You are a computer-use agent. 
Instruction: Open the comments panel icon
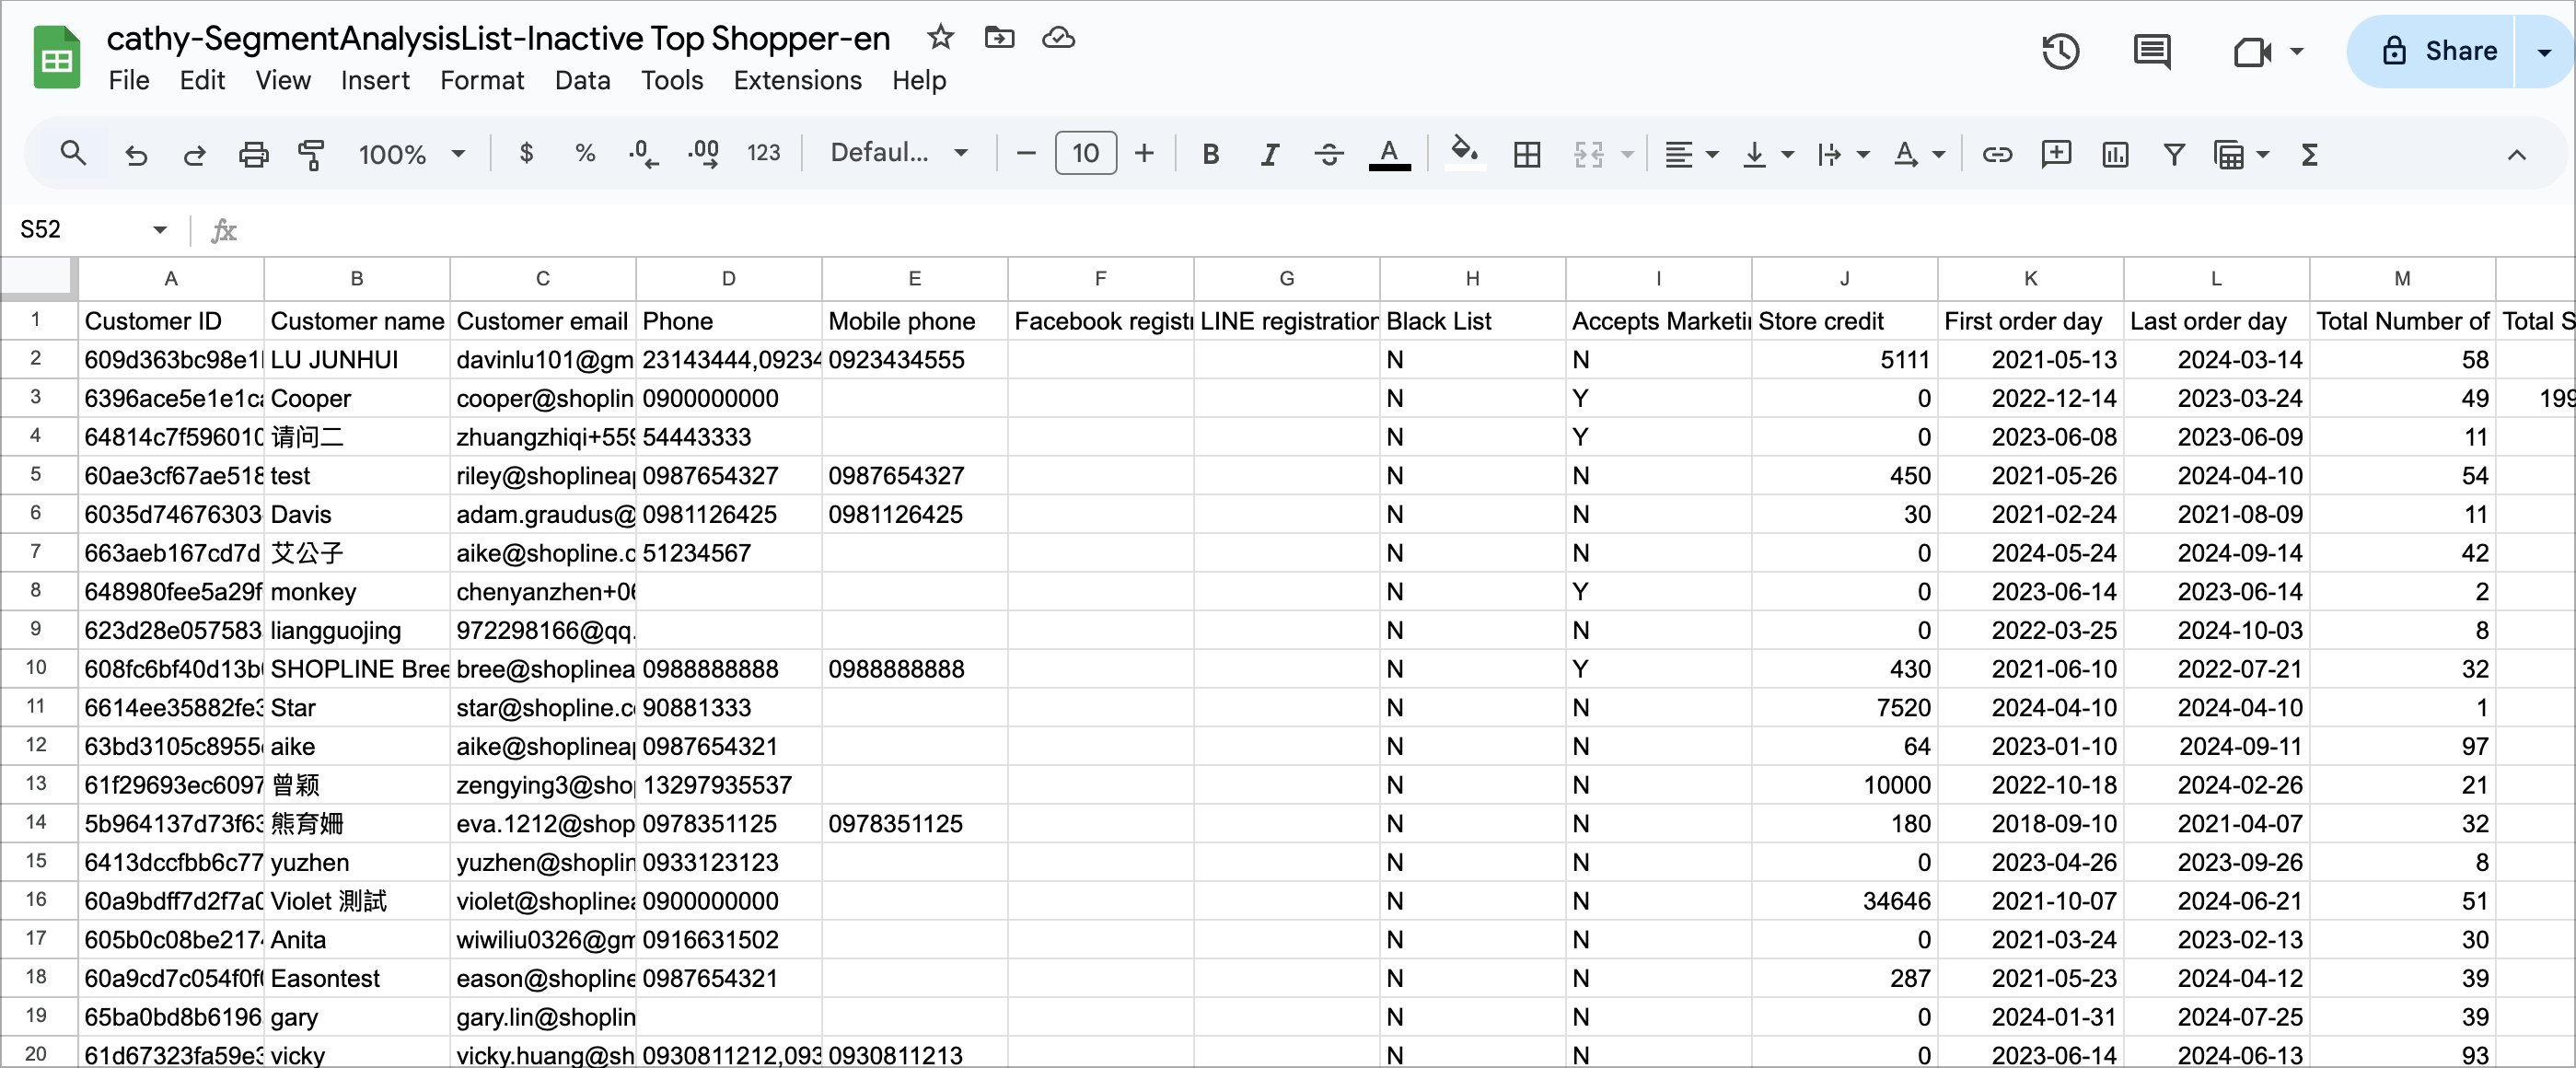click(2151, 51)
